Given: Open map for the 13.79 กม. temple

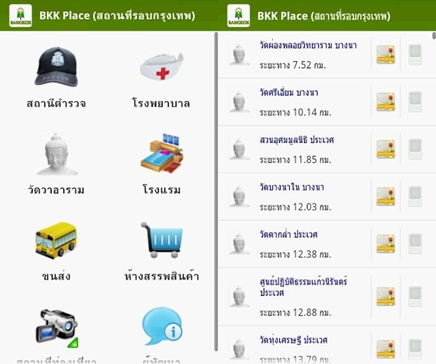Looking at the screenshot, I should tap(386, 349).
